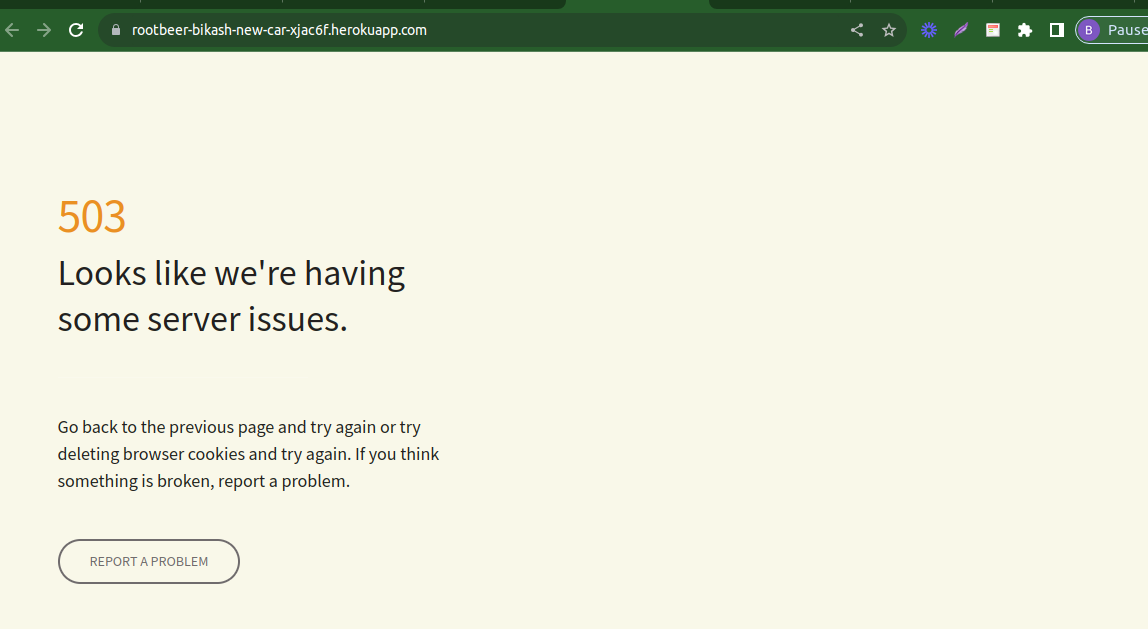Click the browser forward arrow
The width and height of the screenshot is (1148, 629).
click(x=44, y=30)
